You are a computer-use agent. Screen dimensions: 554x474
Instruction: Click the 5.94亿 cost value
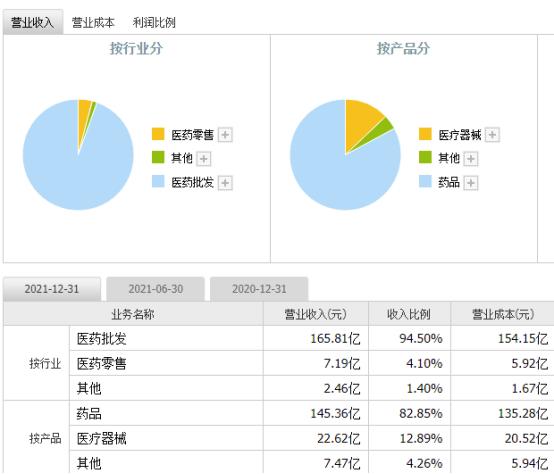coord(530,463)
